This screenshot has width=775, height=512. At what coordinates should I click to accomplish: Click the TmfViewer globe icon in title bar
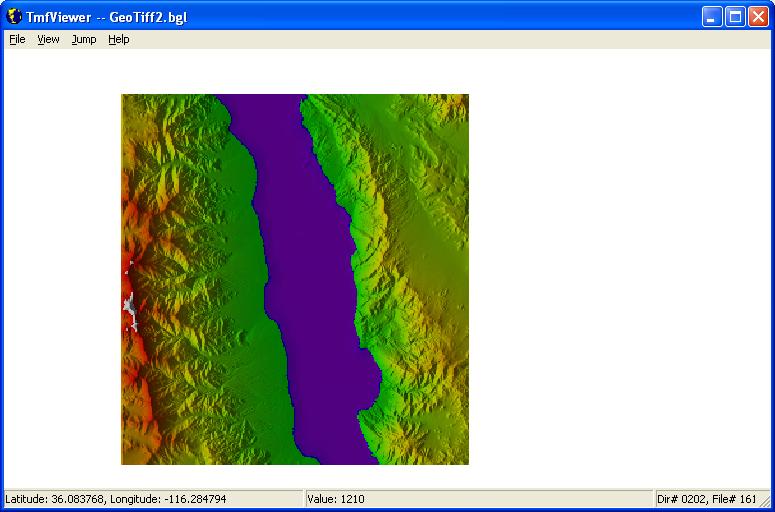coord(14,17)
